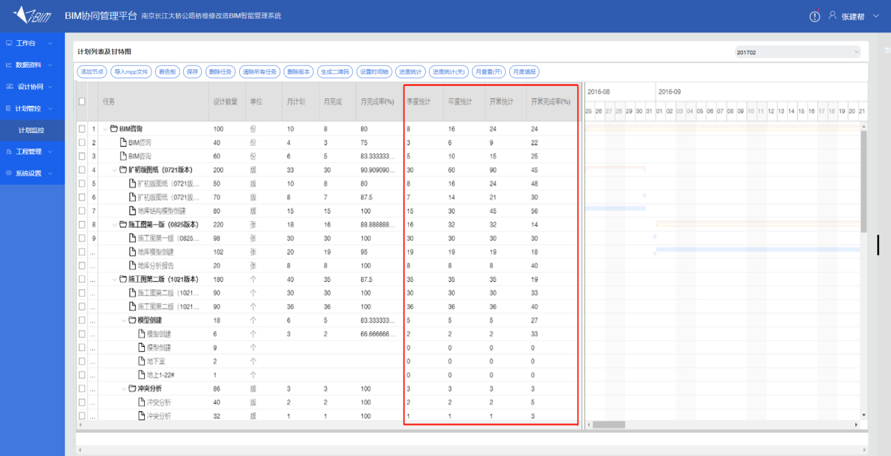This screenshot has width=891, height=456.
Task: Click the monitor icon next to 工作台
Action: [9, 43]
